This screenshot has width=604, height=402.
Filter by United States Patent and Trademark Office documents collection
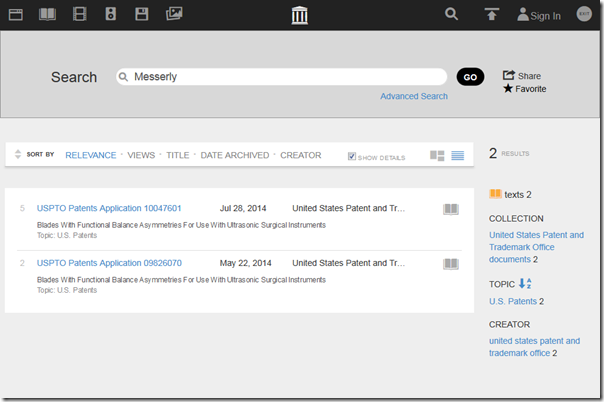pos(536,247)
